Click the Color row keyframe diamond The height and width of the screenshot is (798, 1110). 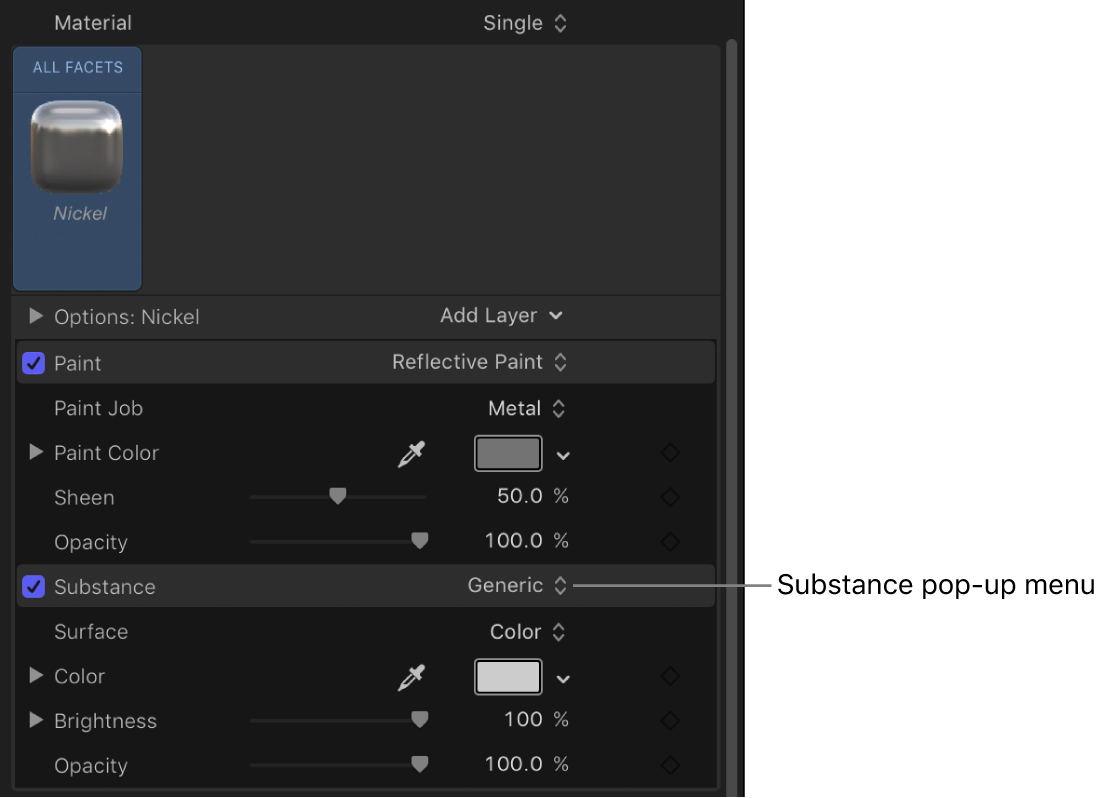[670, 676]
